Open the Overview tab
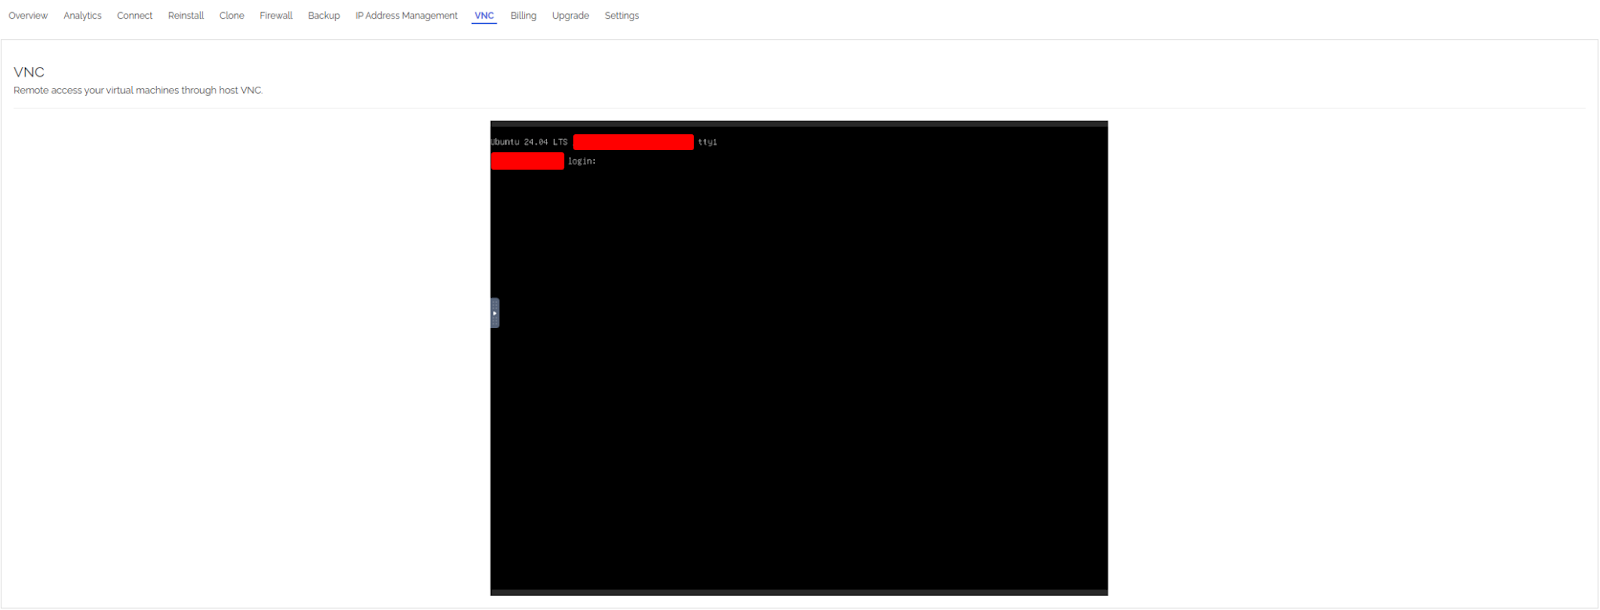This screenshot has width=1600, height=610. (x=28, y=16)
